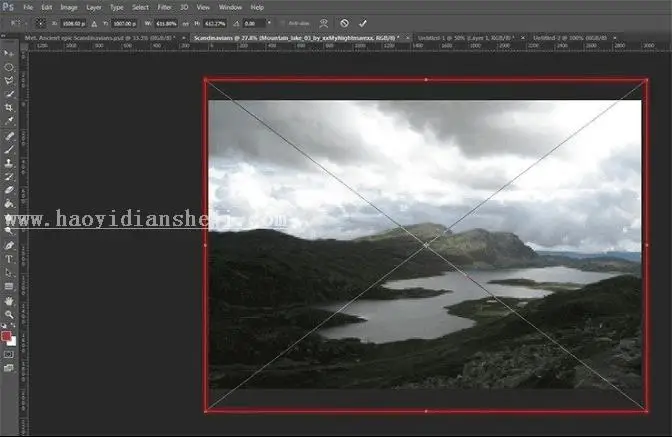Screen dimensions: 672x437
Task: Select the History Brush tool
Action: [x=9, y=177]
